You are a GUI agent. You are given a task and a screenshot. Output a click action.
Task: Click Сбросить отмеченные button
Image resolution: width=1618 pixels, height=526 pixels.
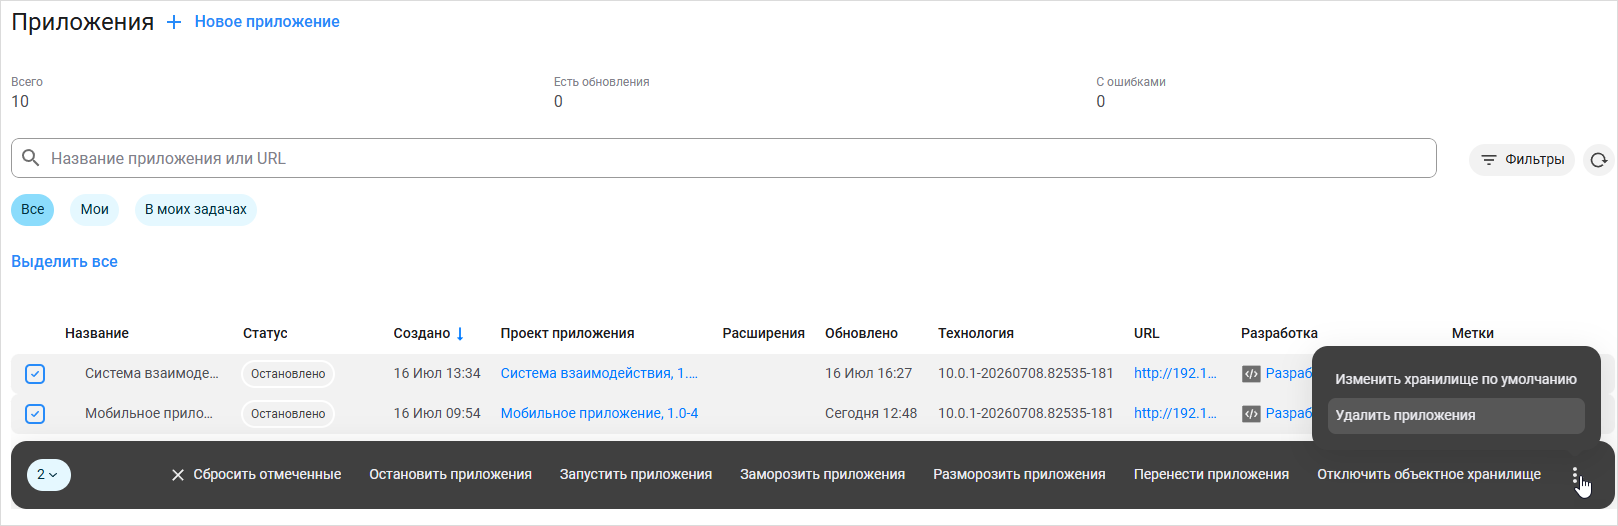[256, 475]
